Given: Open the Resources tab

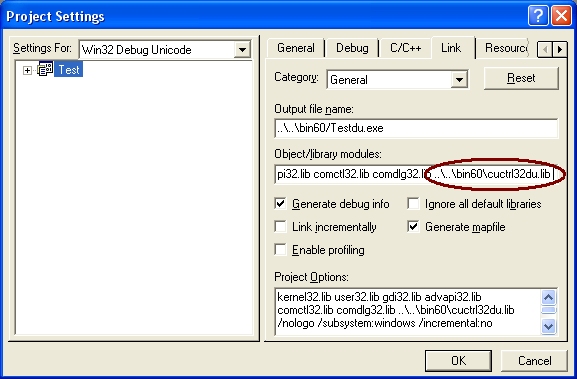Looking at the screenshot, I should 506,48.
